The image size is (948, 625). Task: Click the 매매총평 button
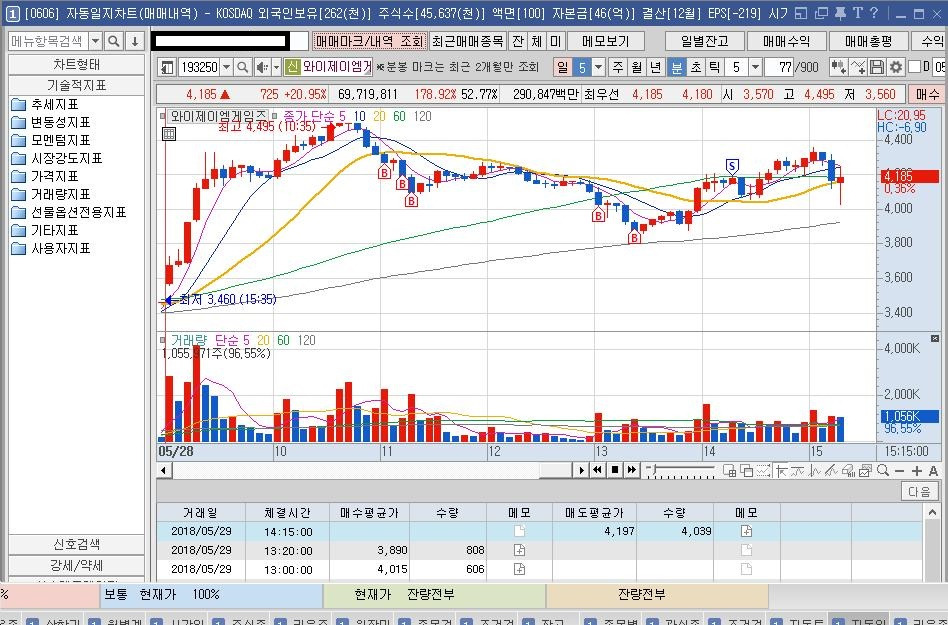click(x=869, y=41)
